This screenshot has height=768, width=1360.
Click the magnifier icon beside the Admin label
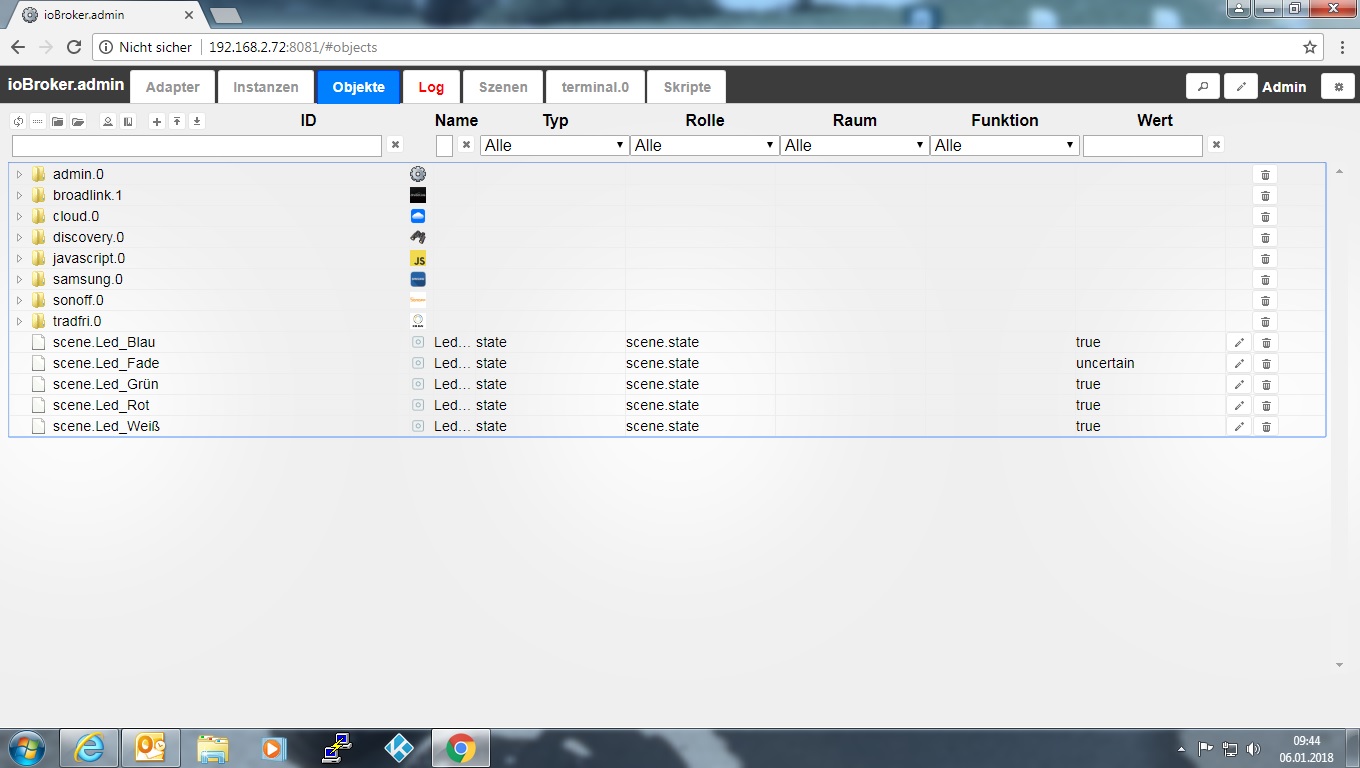tap(1202, 87)
